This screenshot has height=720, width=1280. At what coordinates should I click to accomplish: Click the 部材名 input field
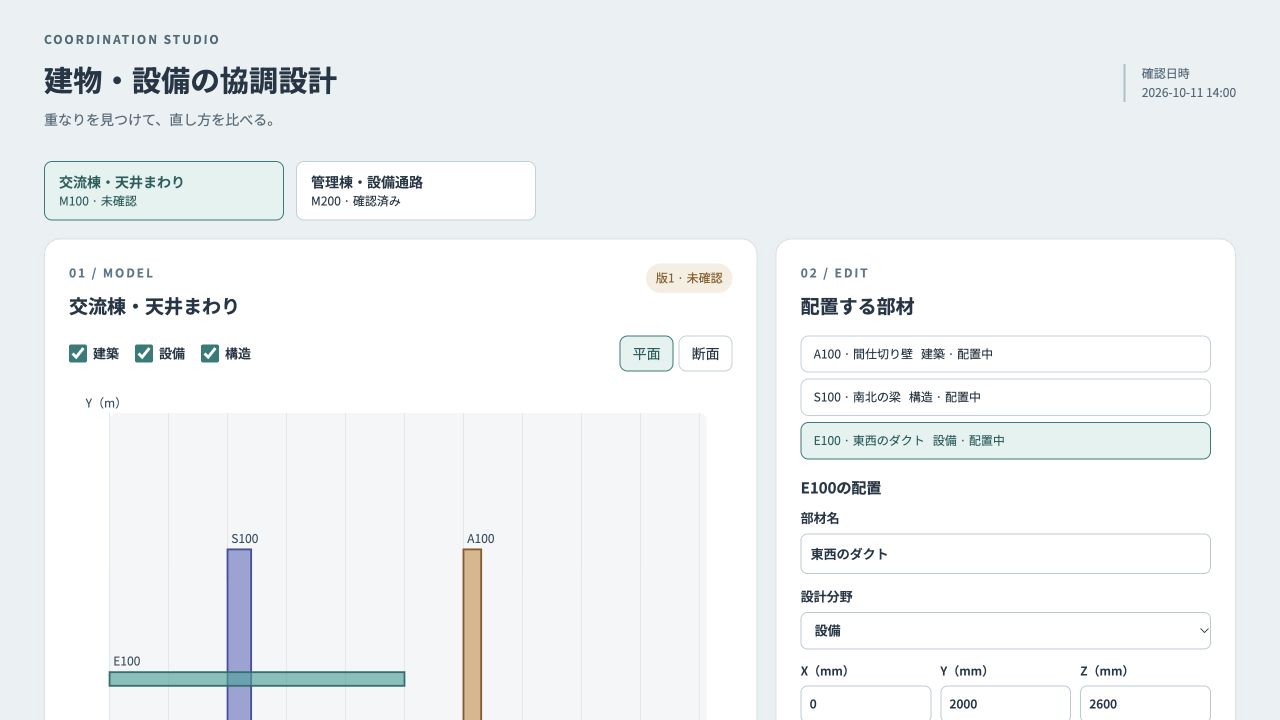point(1005,554)
